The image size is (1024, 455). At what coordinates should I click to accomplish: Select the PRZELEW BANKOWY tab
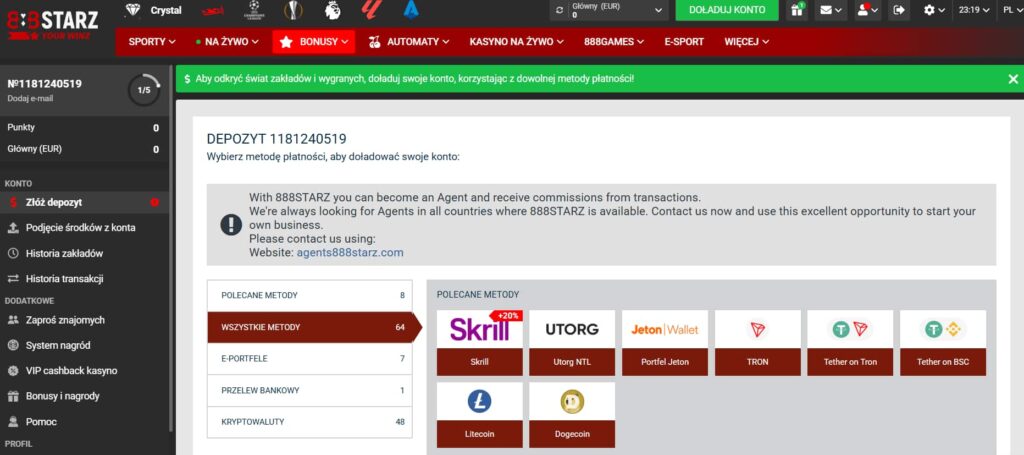(x=310, y=390)
